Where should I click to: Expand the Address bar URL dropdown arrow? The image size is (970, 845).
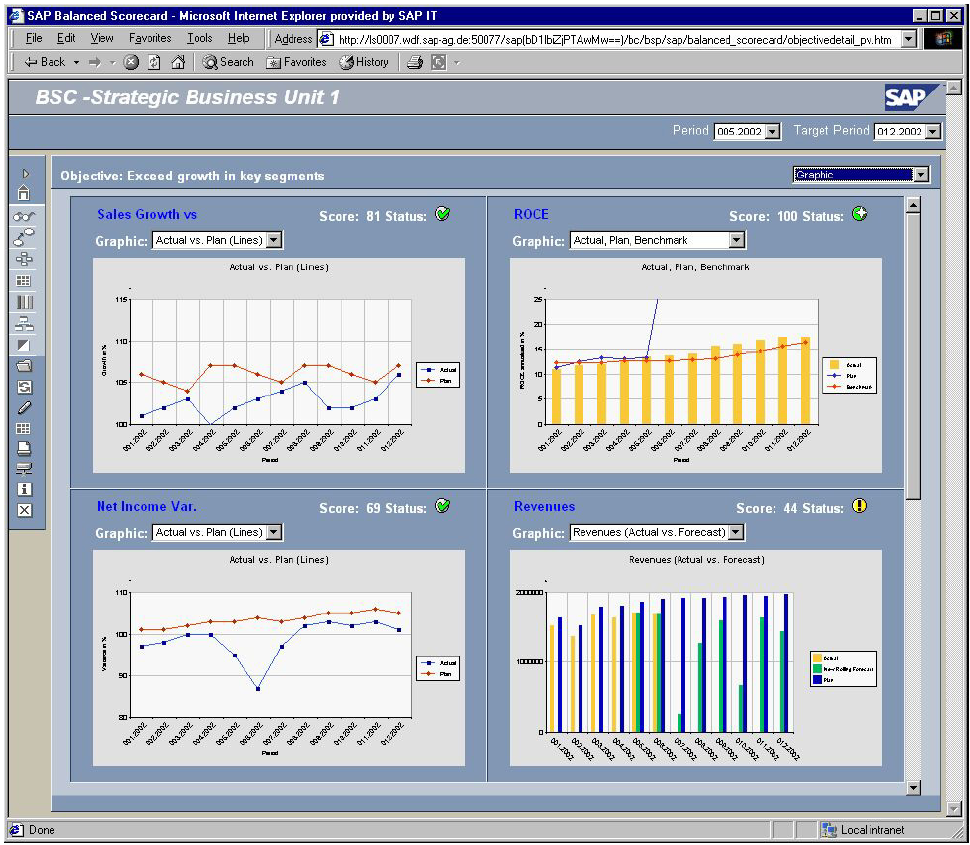click(908, 40)
